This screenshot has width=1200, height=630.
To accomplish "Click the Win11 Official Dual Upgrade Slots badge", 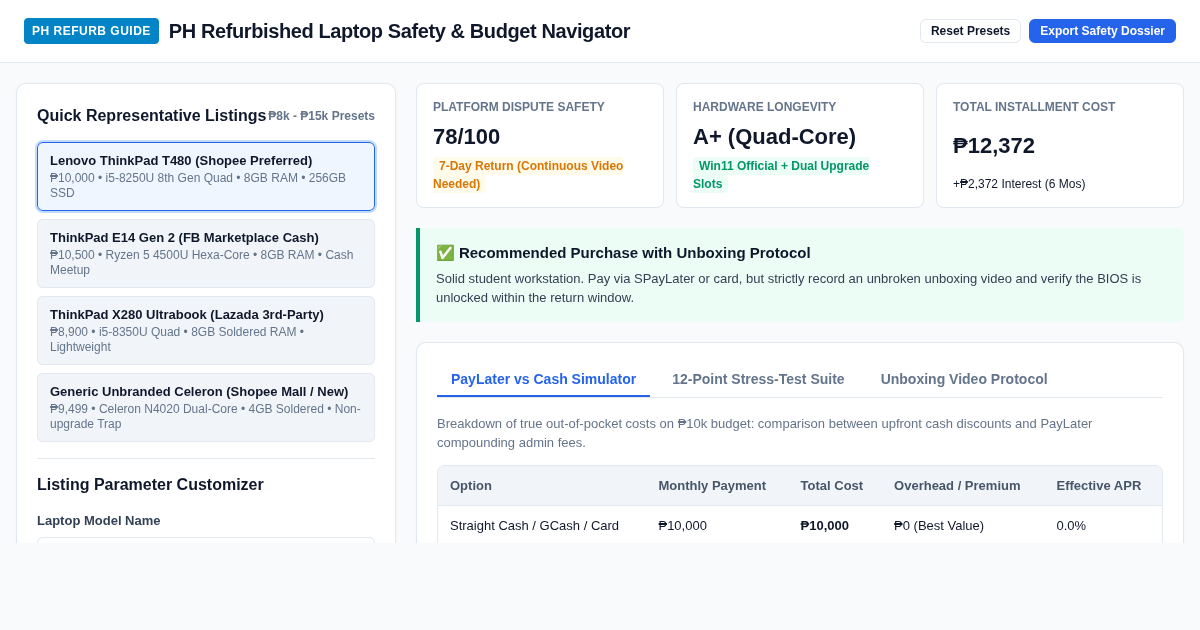I will [781, 175].
